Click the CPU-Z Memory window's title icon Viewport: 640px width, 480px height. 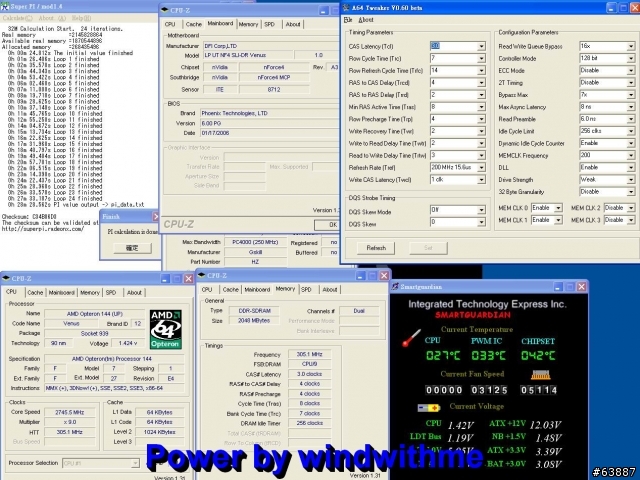click(201, 276)
